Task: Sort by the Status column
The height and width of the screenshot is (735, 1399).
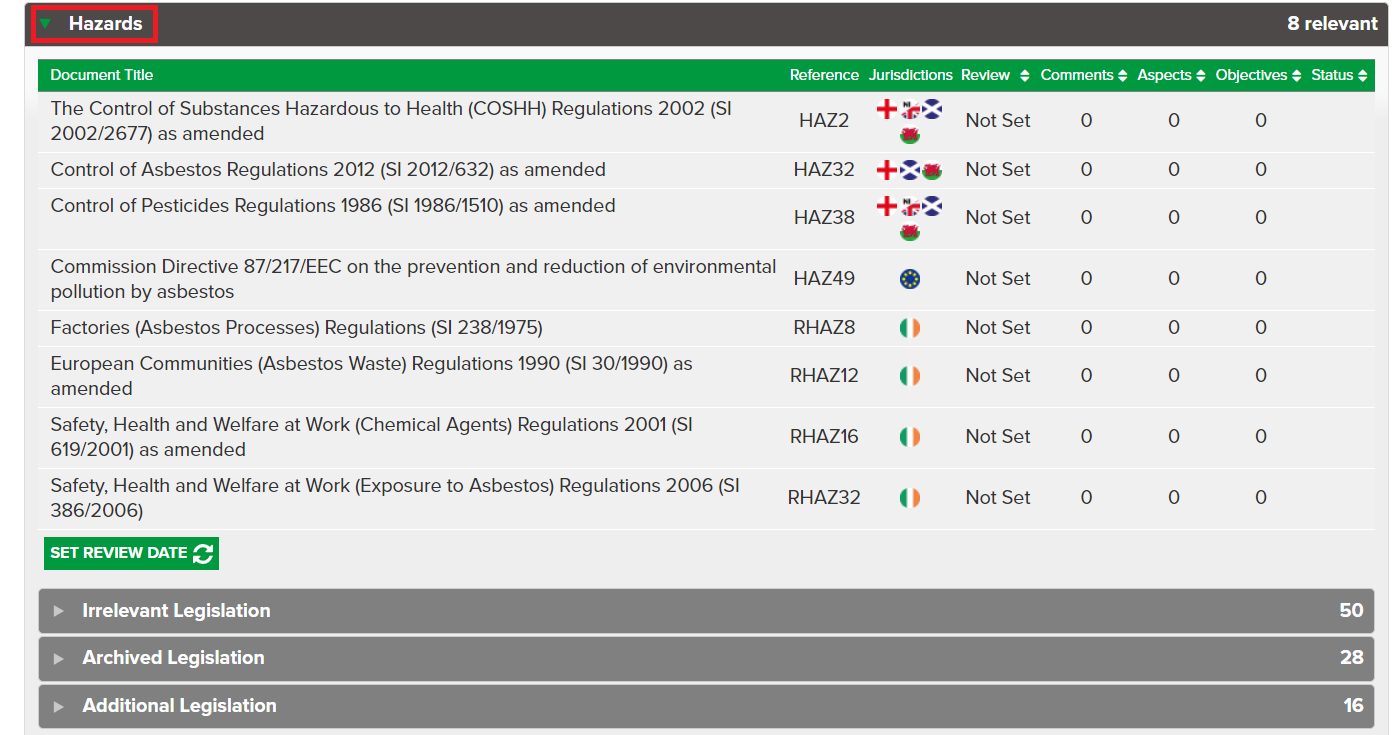Action: (1340, 75)
